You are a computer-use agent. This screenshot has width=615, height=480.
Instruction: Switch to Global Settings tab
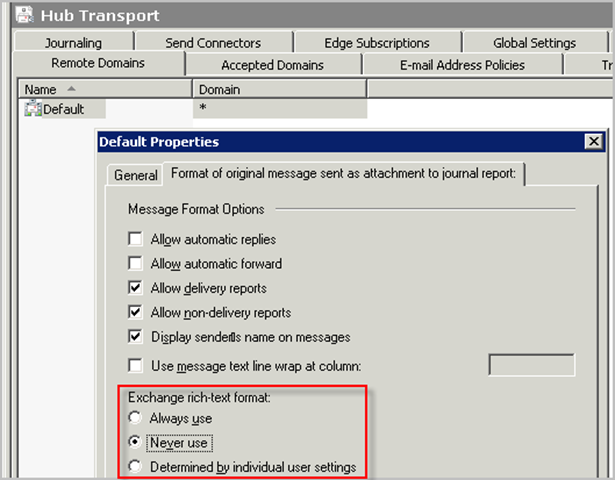tap(534, 43)
